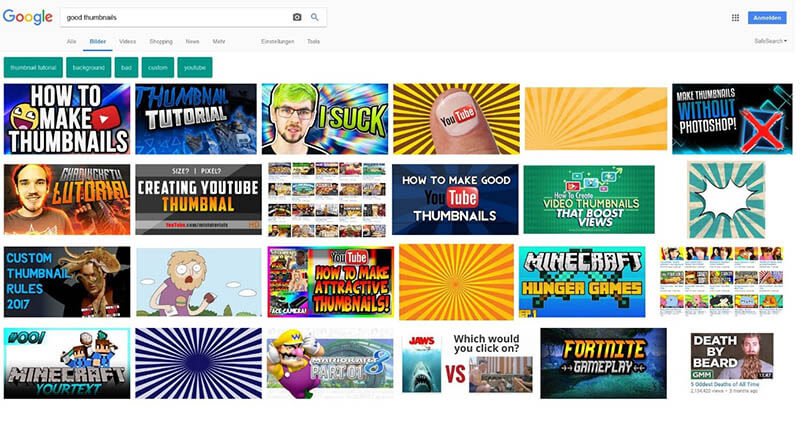800x422 pixels.
Task: Click into the search field with 'good thumbnails'
Action: (x=170, y=17)
